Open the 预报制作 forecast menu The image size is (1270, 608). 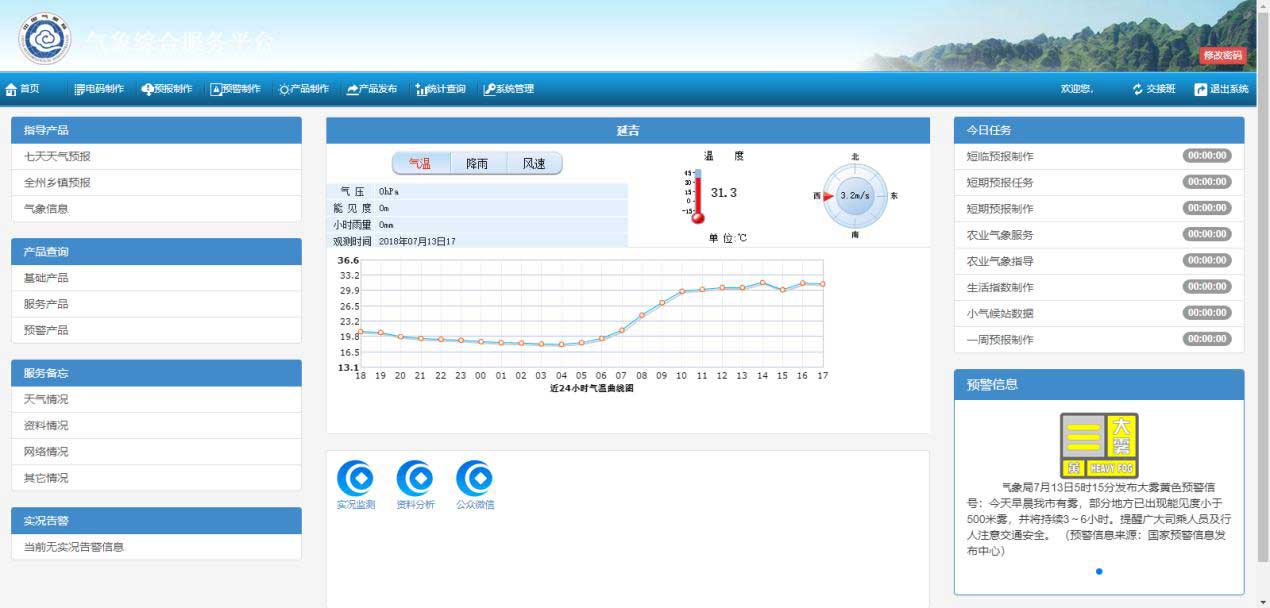point(167,89)
